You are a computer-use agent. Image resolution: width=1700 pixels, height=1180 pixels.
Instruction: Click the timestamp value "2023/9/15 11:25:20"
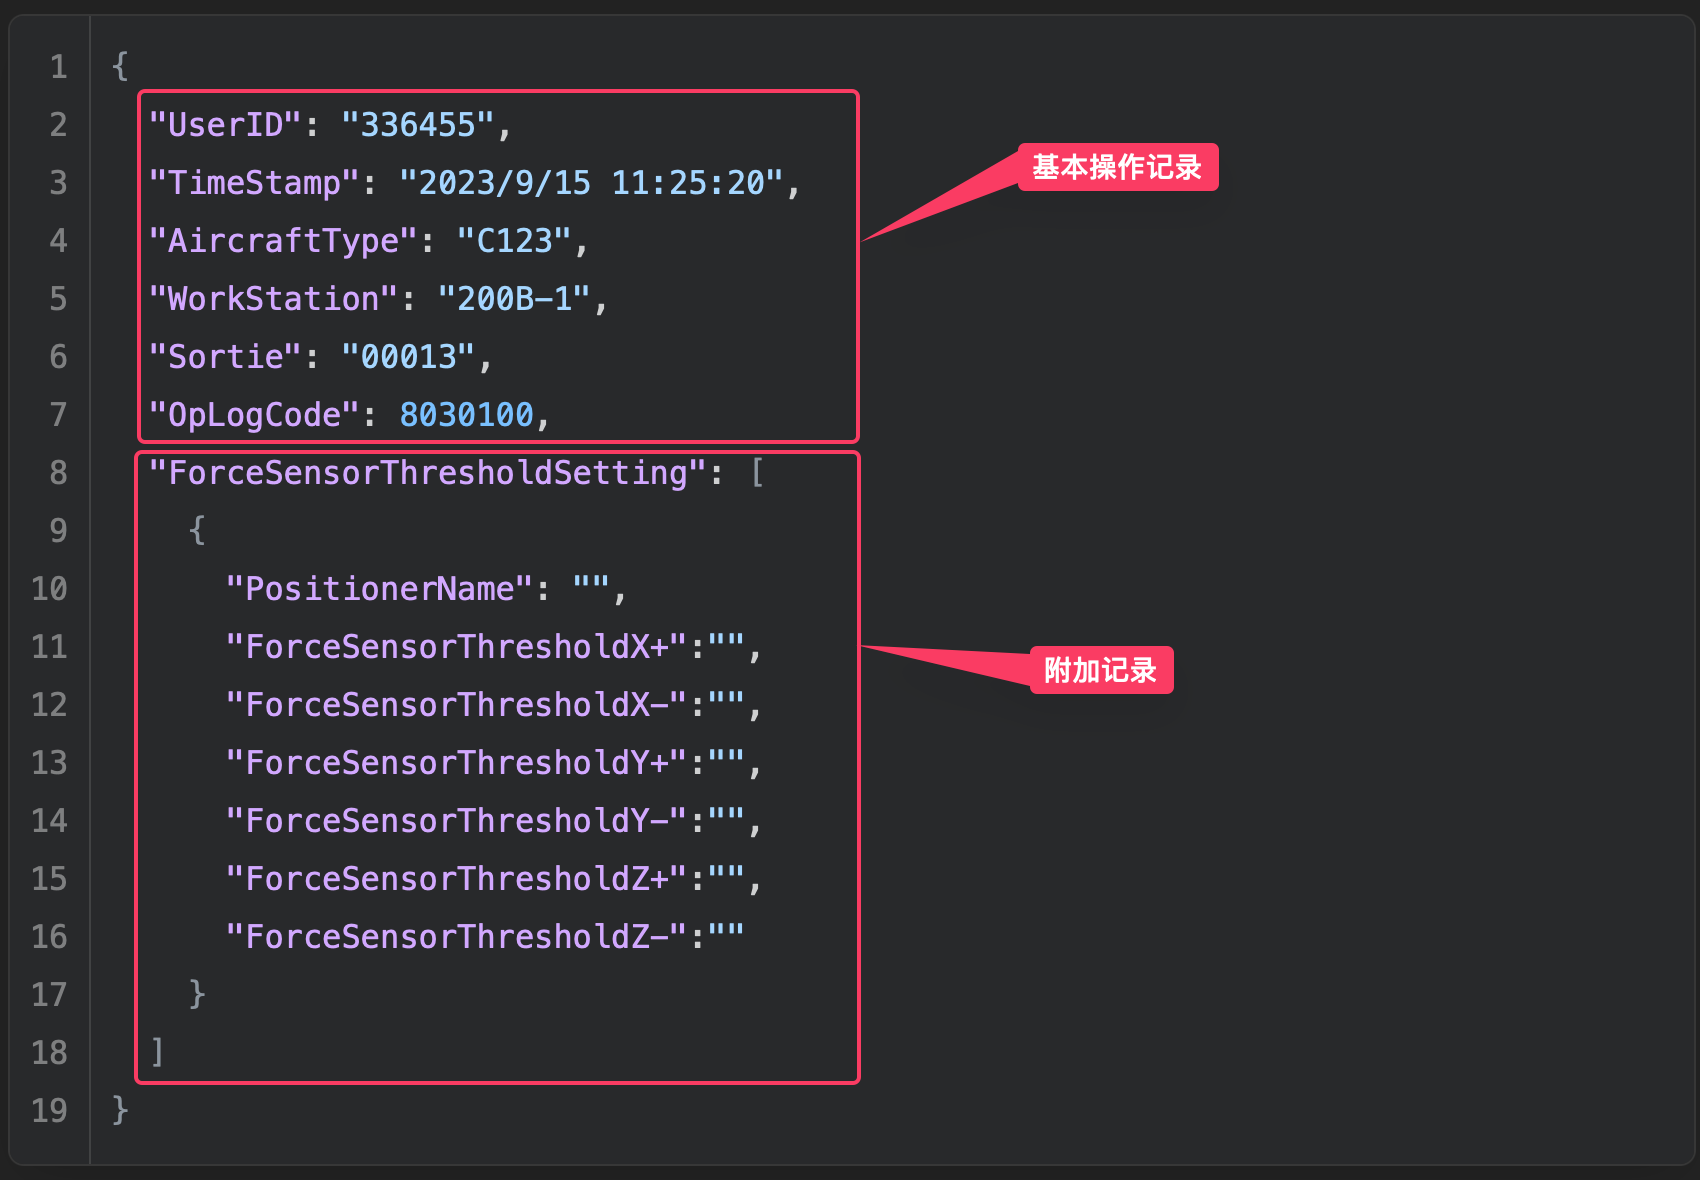click(591, 183)
